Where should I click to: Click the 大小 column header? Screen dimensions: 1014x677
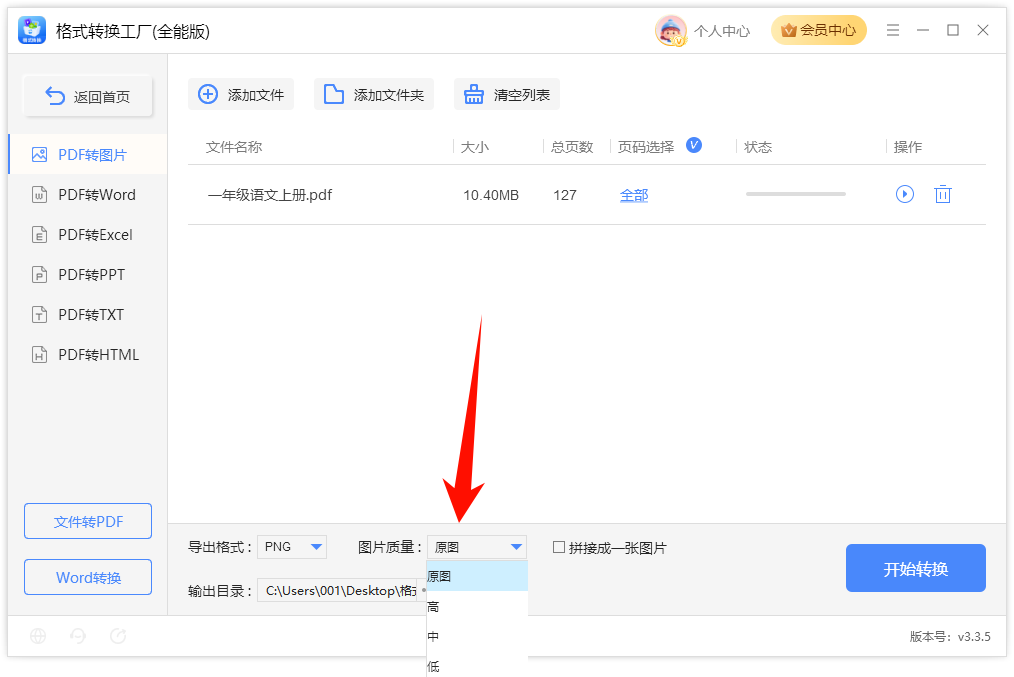pos(475,147)
